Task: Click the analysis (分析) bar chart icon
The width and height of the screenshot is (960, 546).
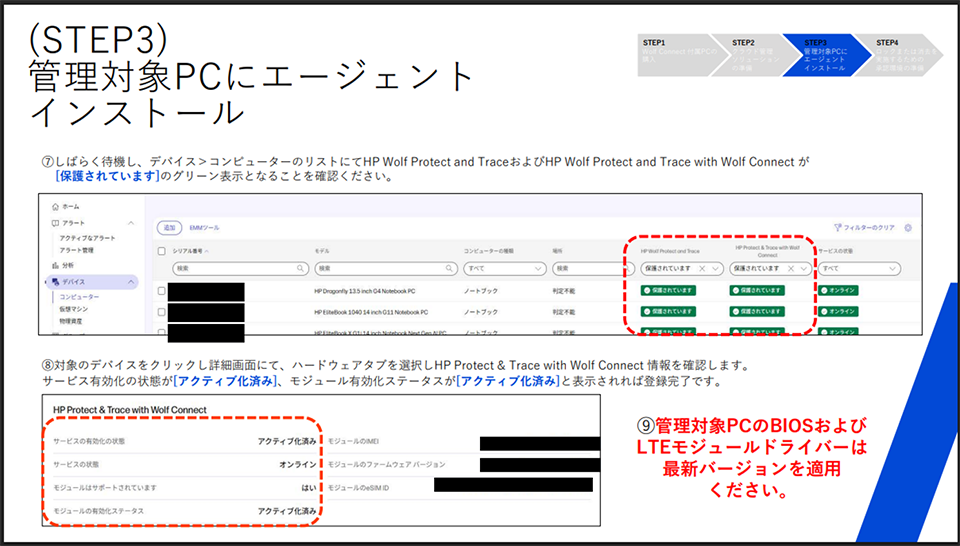Action: tap(56, 266)
